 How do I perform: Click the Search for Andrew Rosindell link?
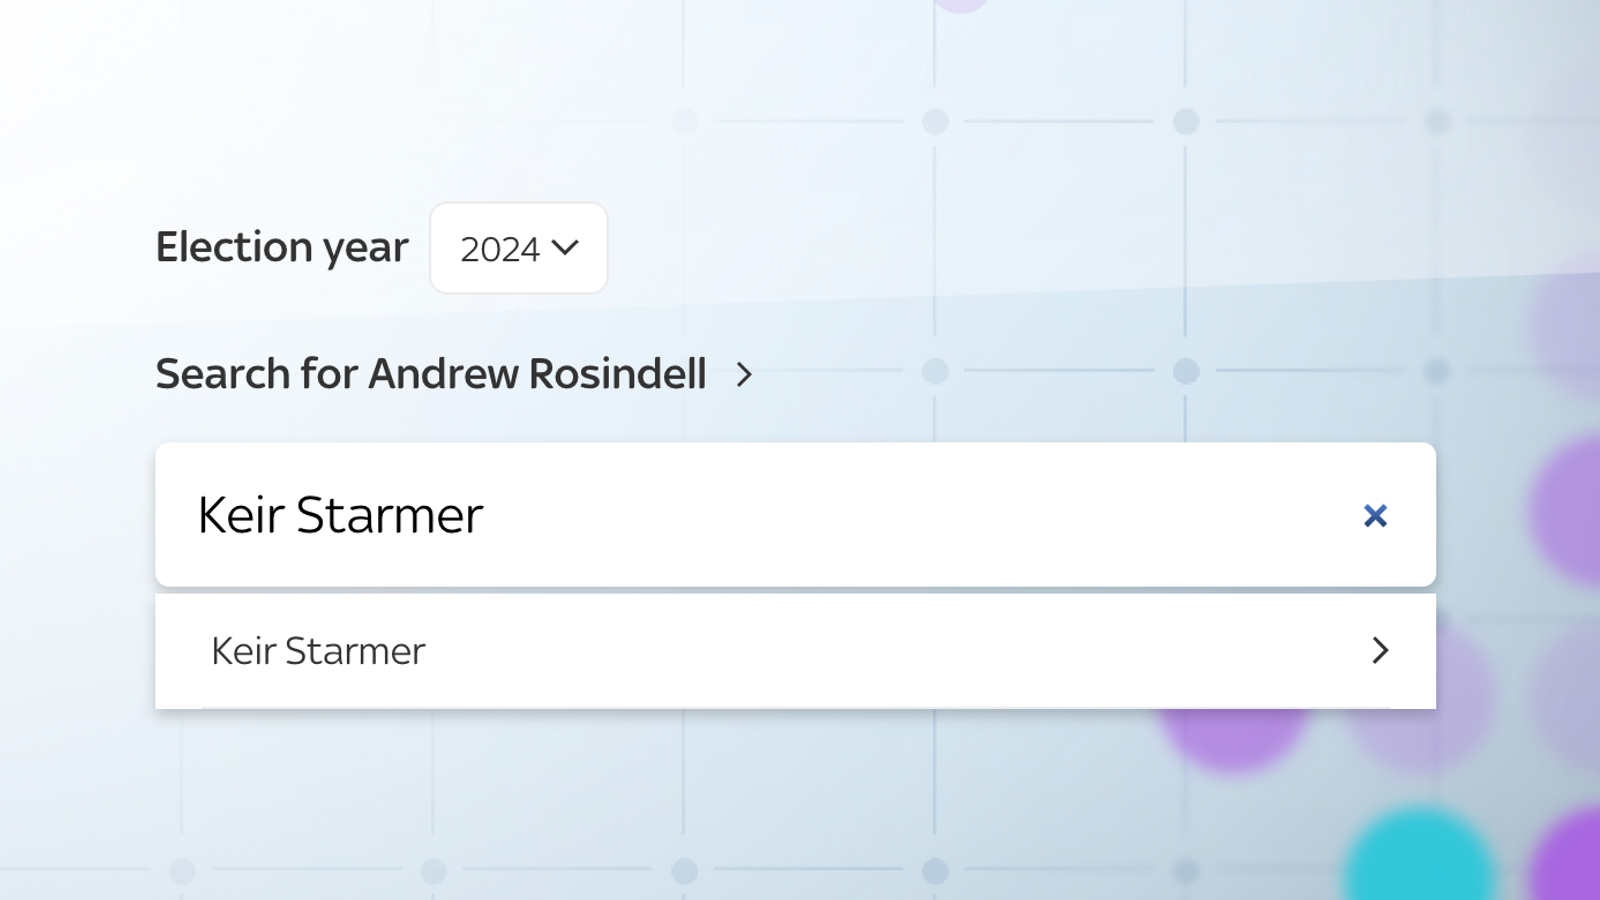[431, 374]
